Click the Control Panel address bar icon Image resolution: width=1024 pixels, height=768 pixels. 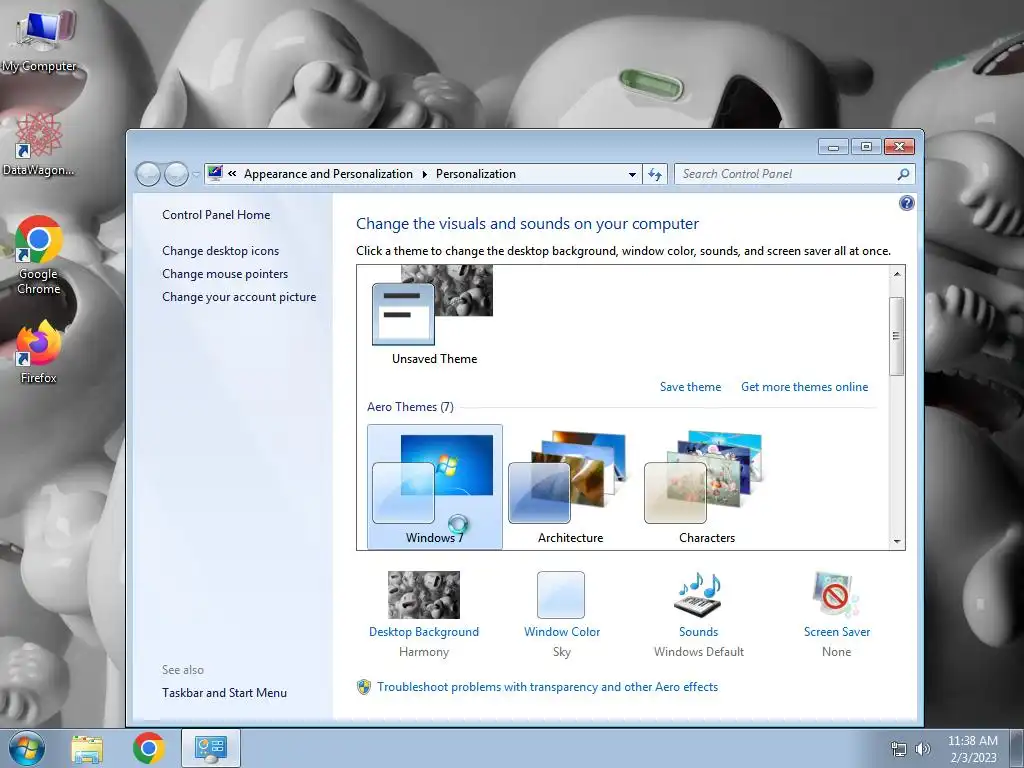(215, 173)
